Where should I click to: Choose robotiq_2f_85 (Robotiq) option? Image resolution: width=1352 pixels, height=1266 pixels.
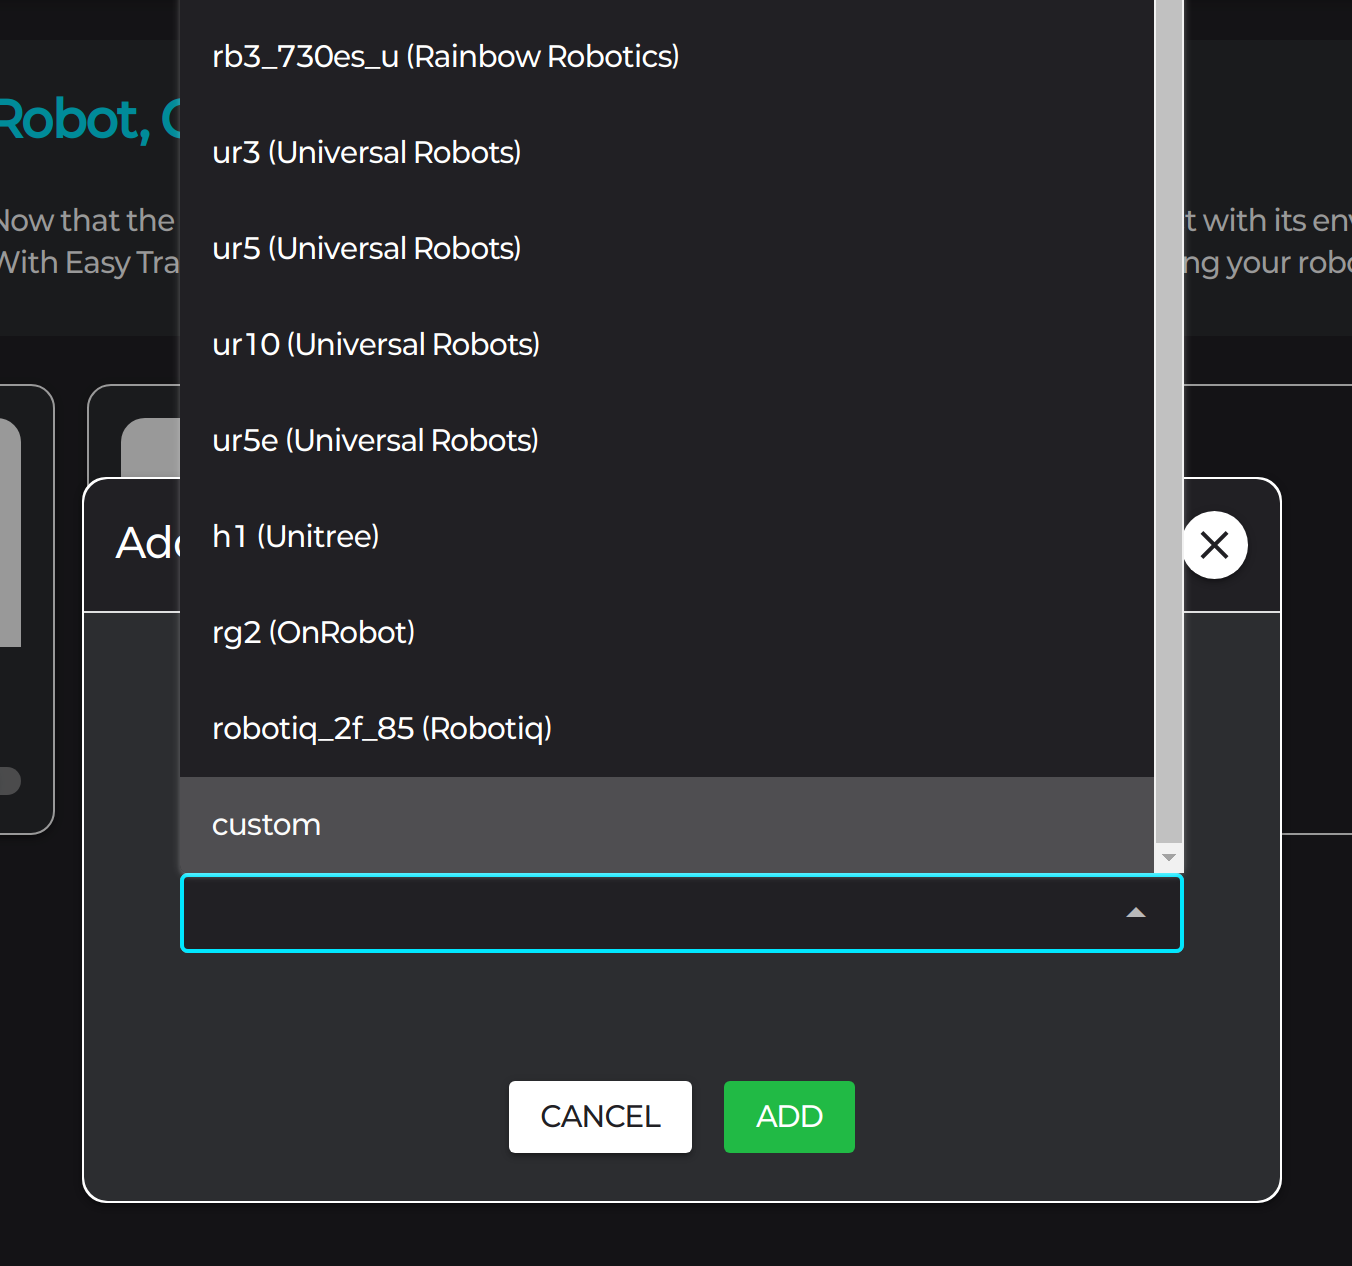pyautogui.click(x=382, y=729)
